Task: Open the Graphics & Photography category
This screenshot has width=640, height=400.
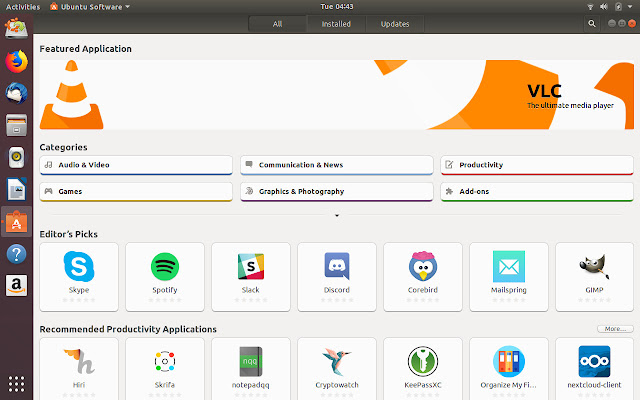Action: (x=337, y=191)
